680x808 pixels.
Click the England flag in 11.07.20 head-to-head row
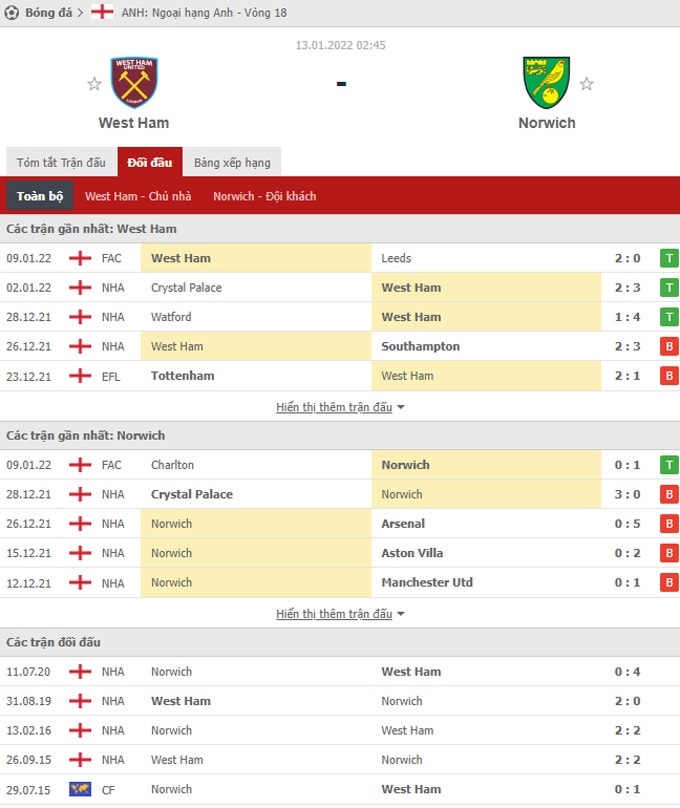80,671
